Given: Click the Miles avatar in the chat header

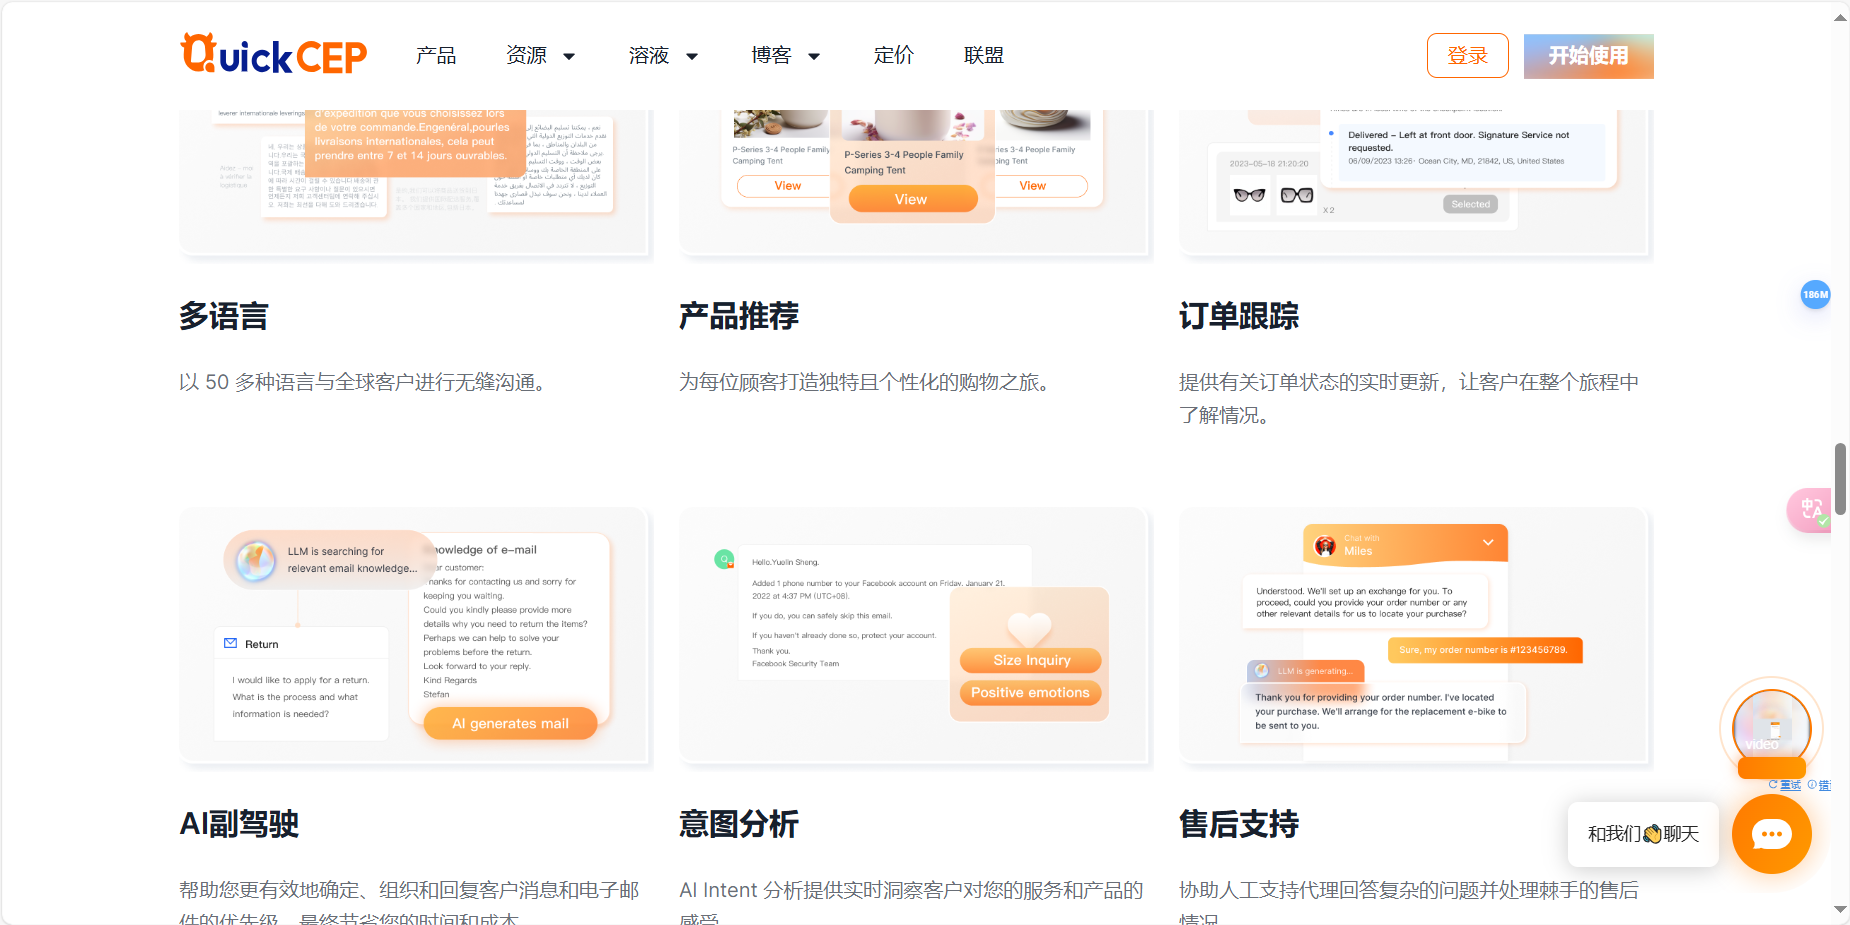Looking at the screenshot, I should [1327, 545].
